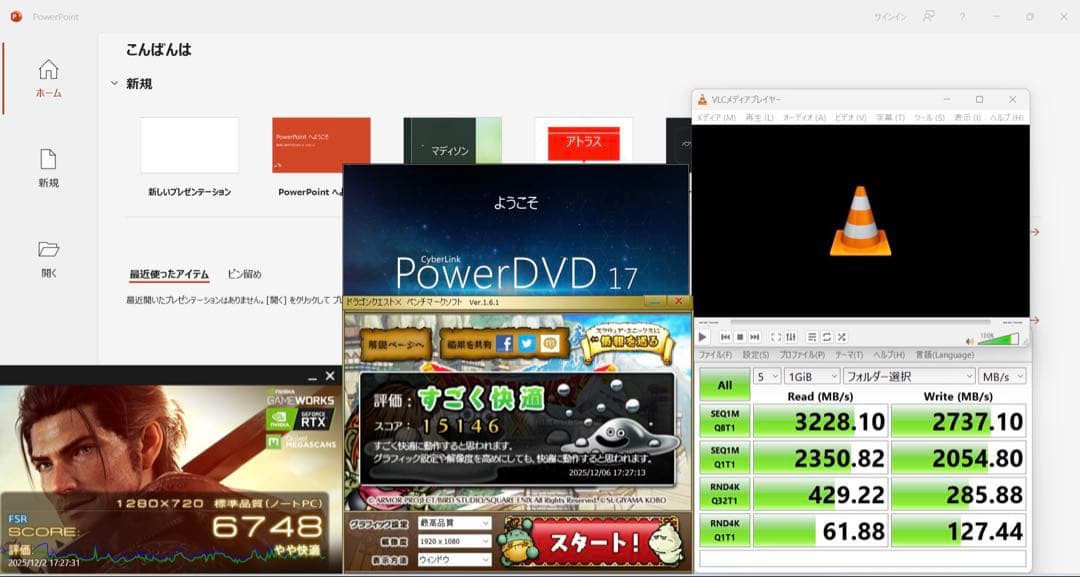Open the 開く folder page in PowerPoint

point(48,259)
